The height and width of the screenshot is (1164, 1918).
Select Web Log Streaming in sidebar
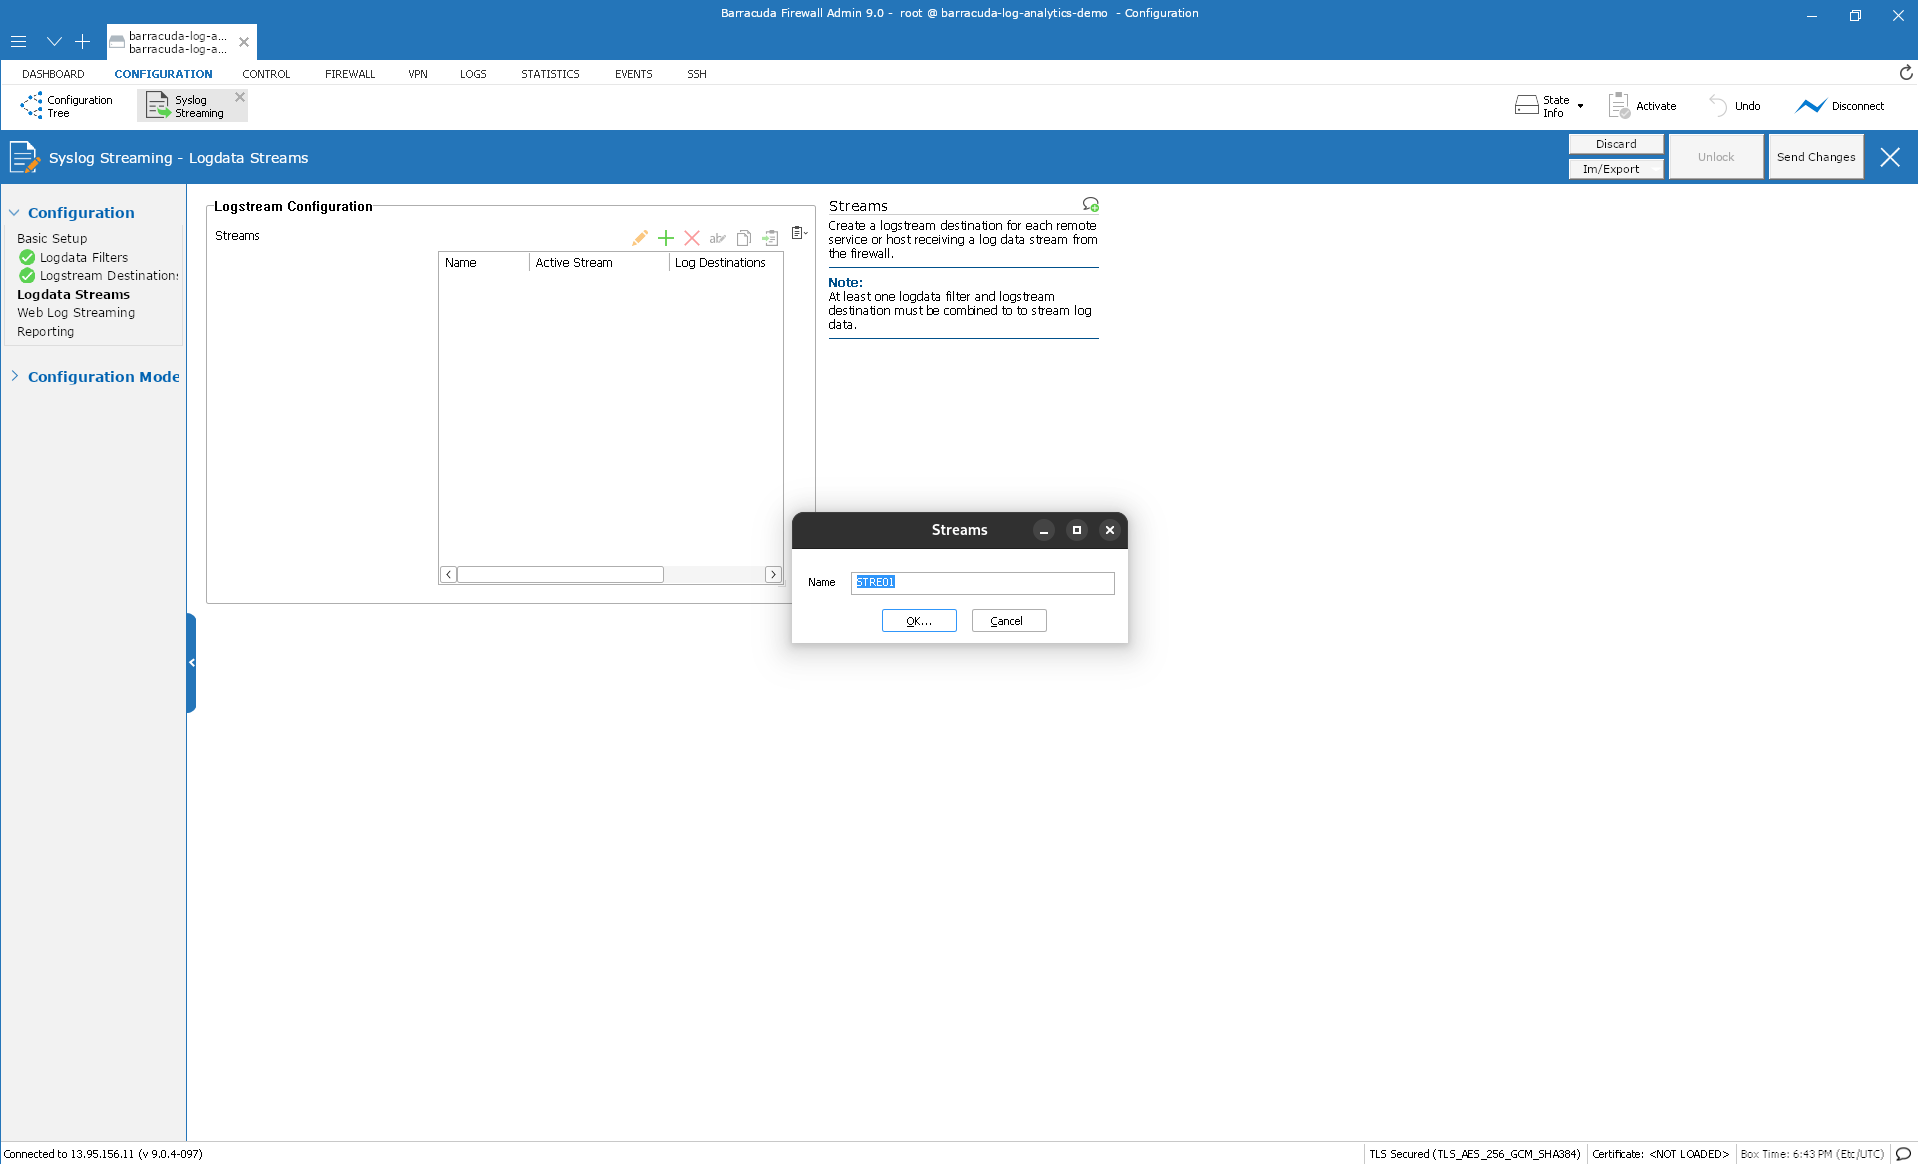click(76, 313)
